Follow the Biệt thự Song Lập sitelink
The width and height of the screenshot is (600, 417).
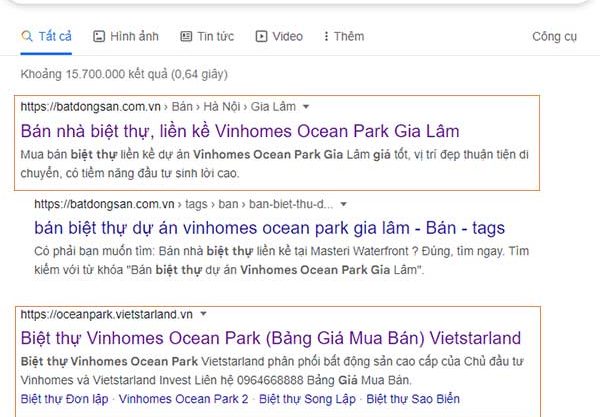pyautogui.click(x=307, y=399)
